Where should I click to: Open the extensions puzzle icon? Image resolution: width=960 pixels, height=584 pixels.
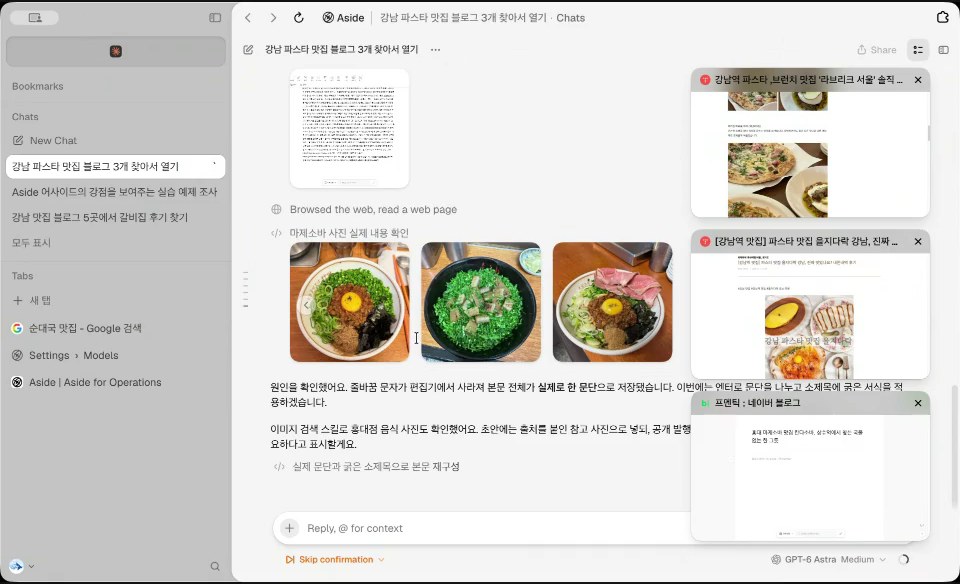click(x=943, y=18)
